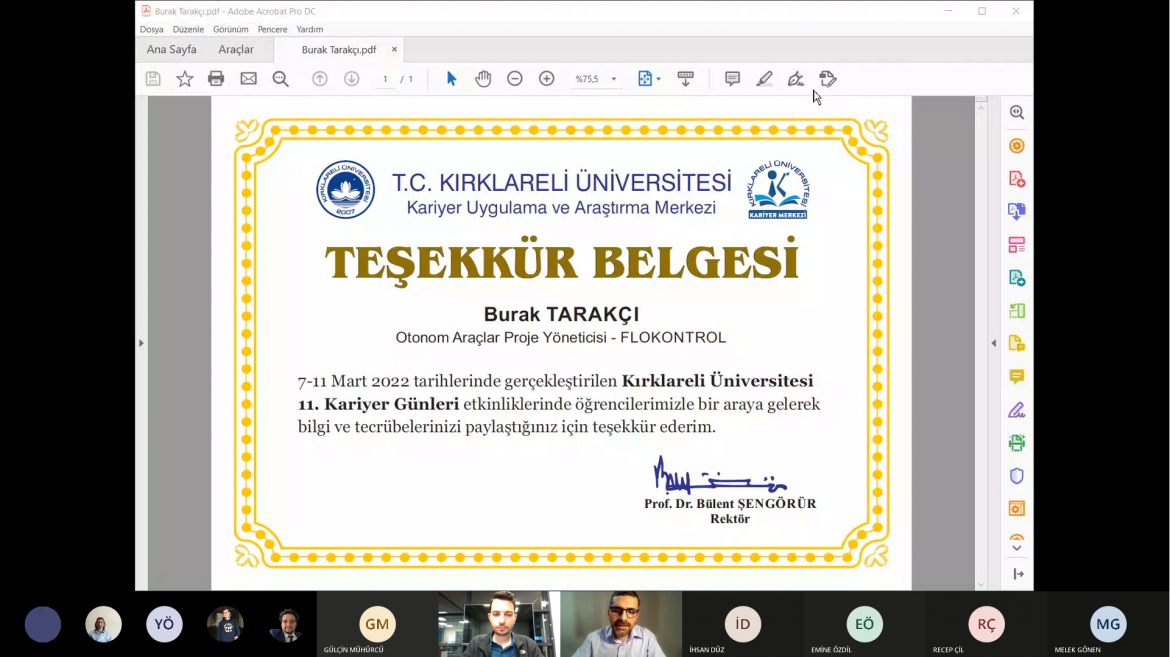
Task: Click the stamp tool in toolbar
Action: 828,78
